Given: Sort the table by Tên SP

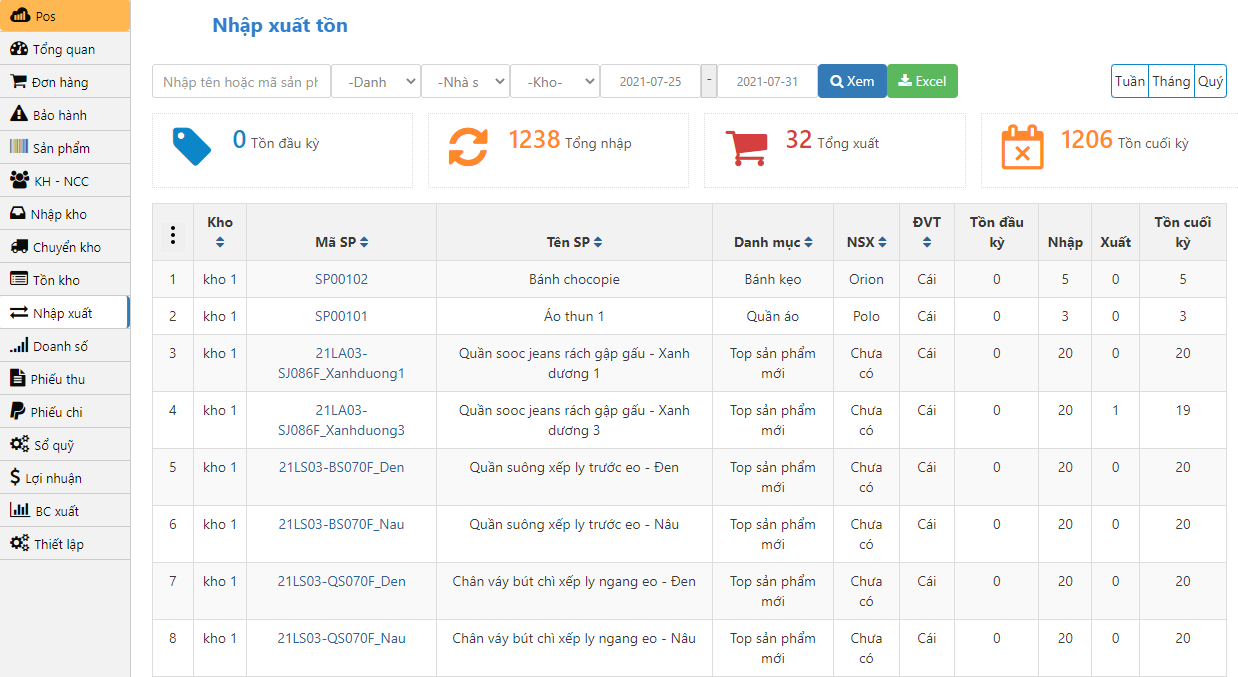Looking at the screenshot, I should (598, 242).
